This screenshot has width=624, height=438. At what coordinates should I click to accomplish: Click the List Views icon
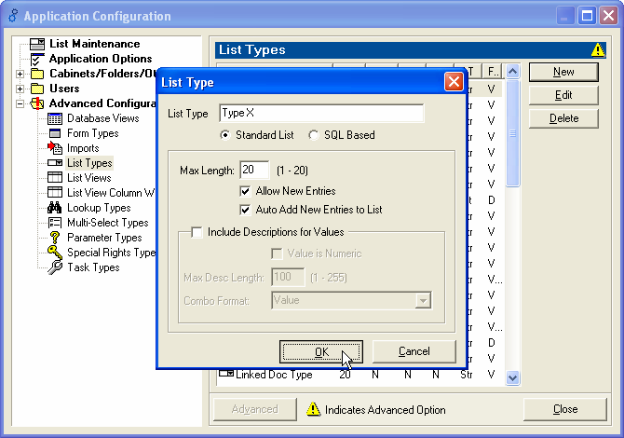[x=55, y=177]
